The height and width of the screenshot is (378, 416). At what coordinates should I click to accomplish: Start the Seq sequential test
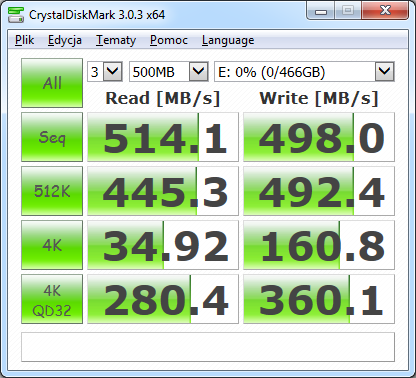tap(52, 137)
